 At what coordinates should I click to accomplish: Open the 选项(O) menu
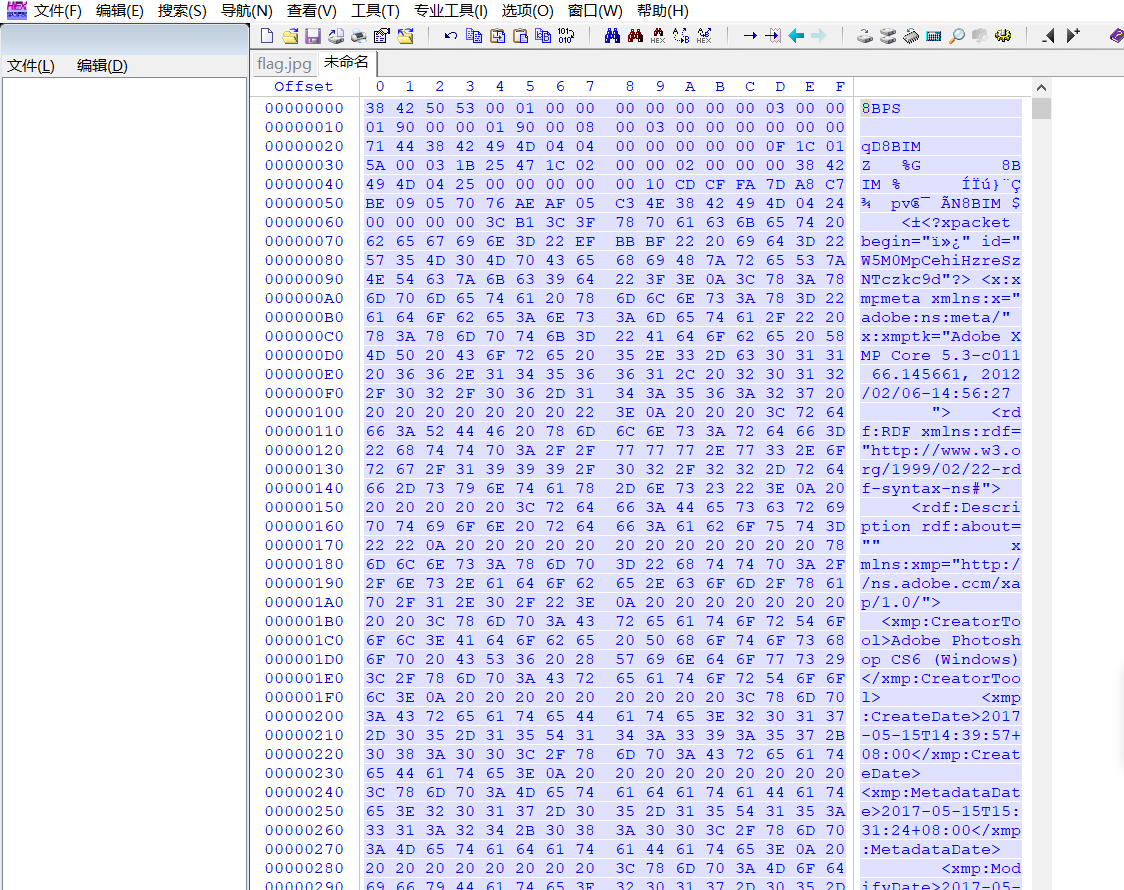[x=528, y=11]
